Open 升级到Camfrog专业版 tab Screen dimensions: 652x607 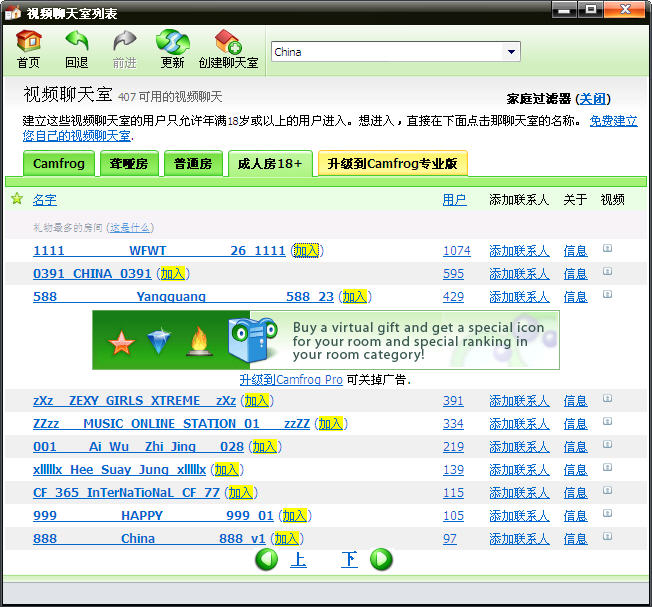[x=393, y=163]
